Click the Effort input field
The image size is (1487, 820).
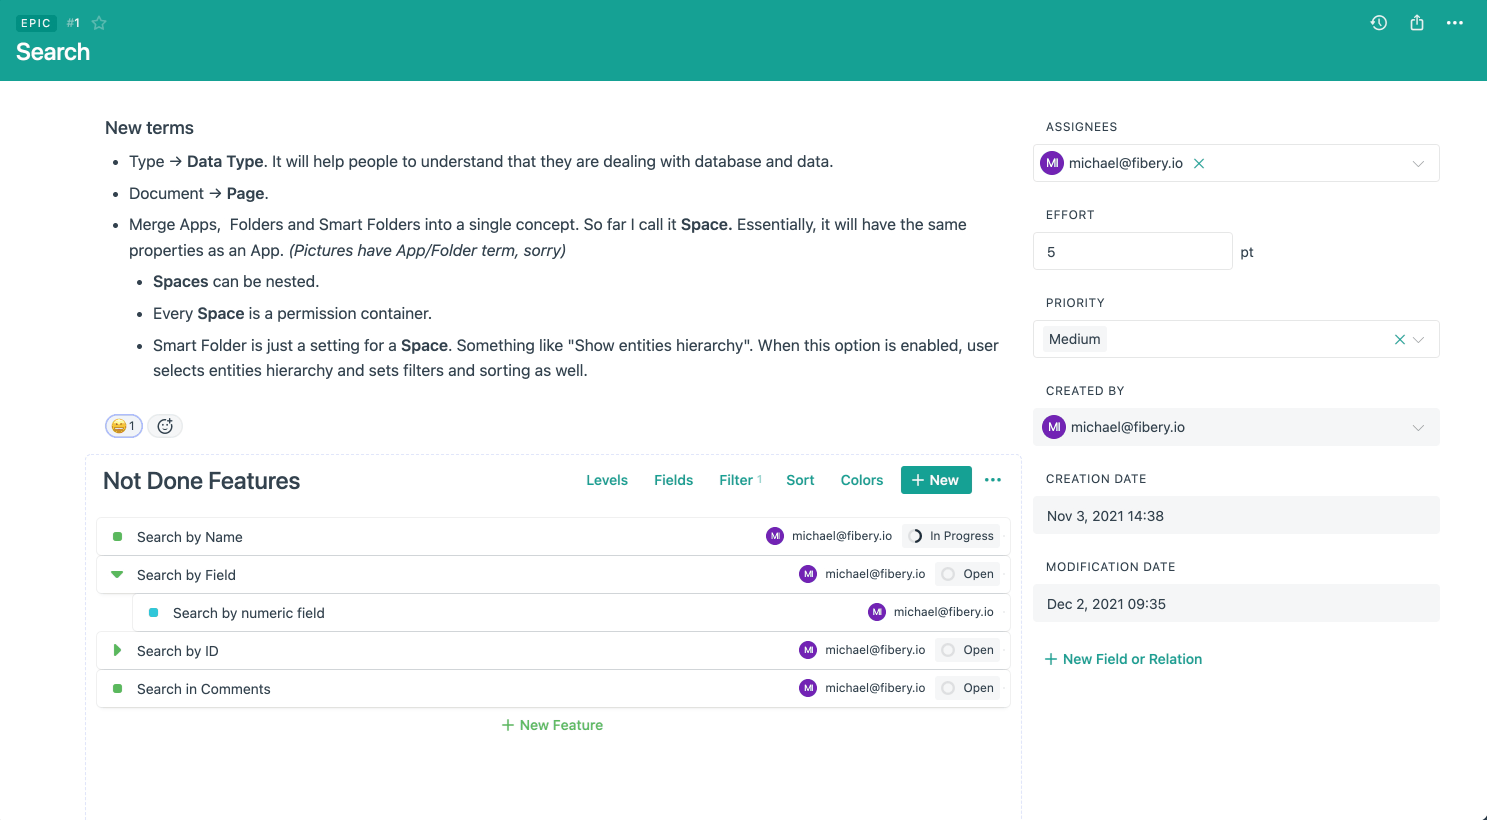coord(1132,252)
